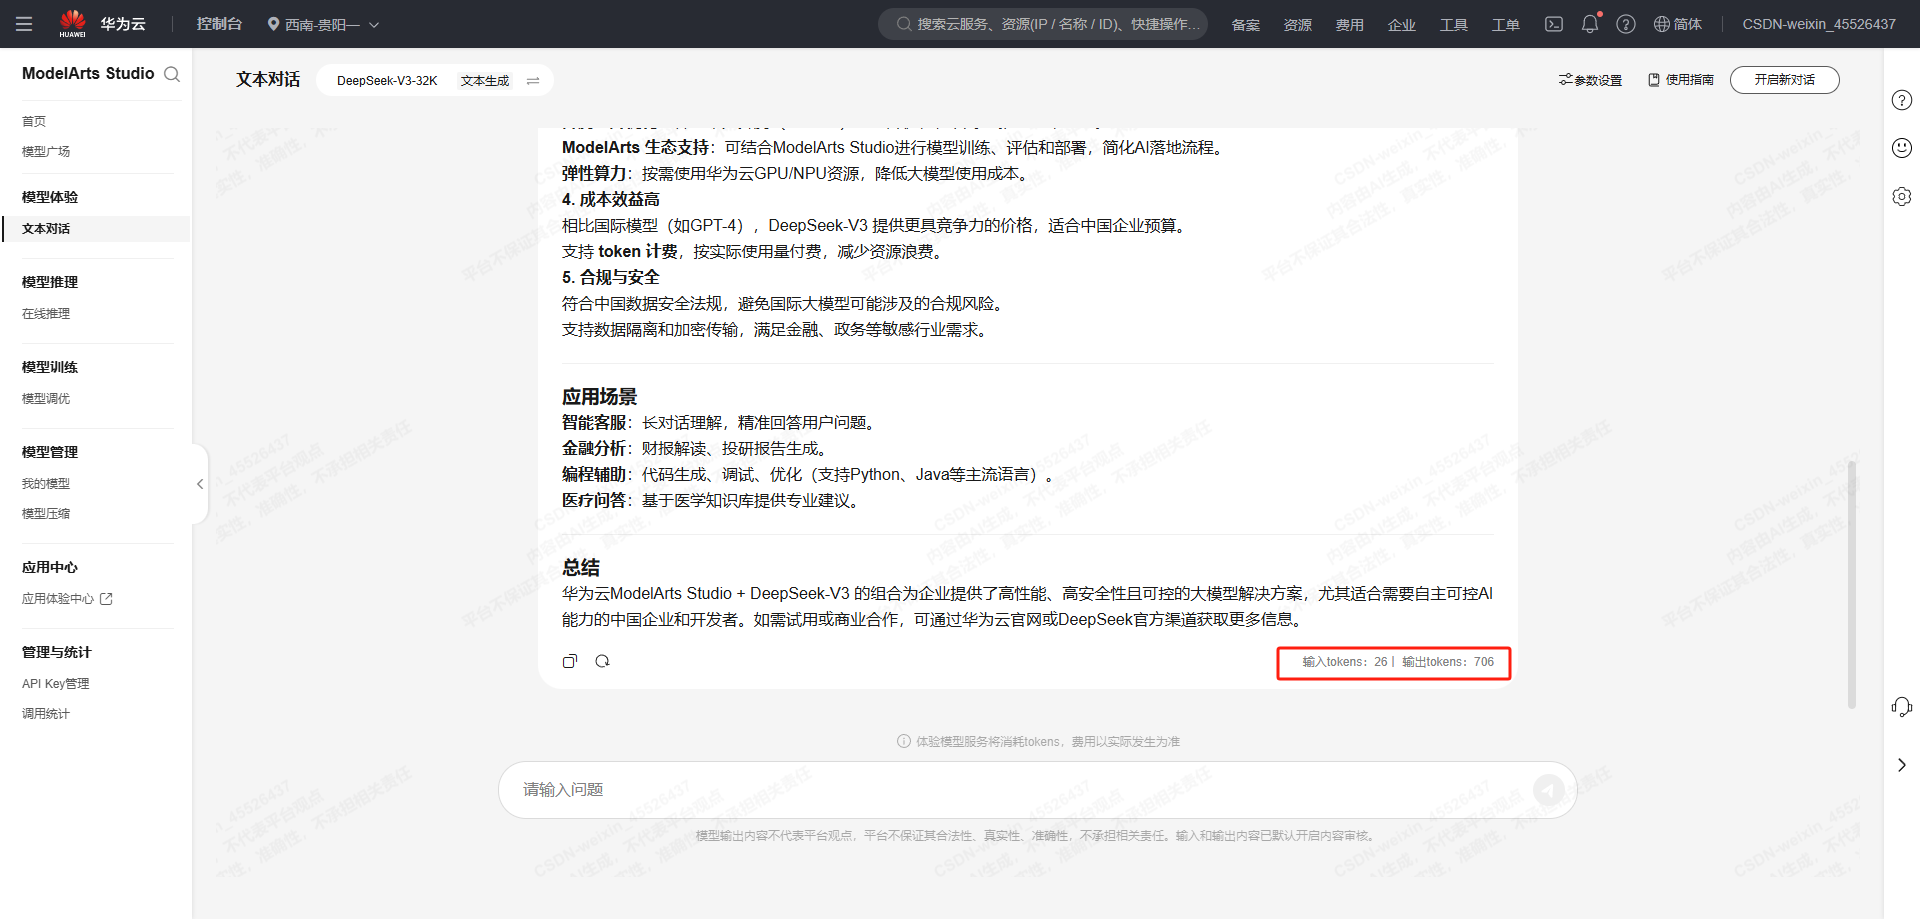Viewport: 1920px width, 919px height.
Task: Click the 应用场景 heading in response
Action: pyautogui.click(x=599, y=397)
